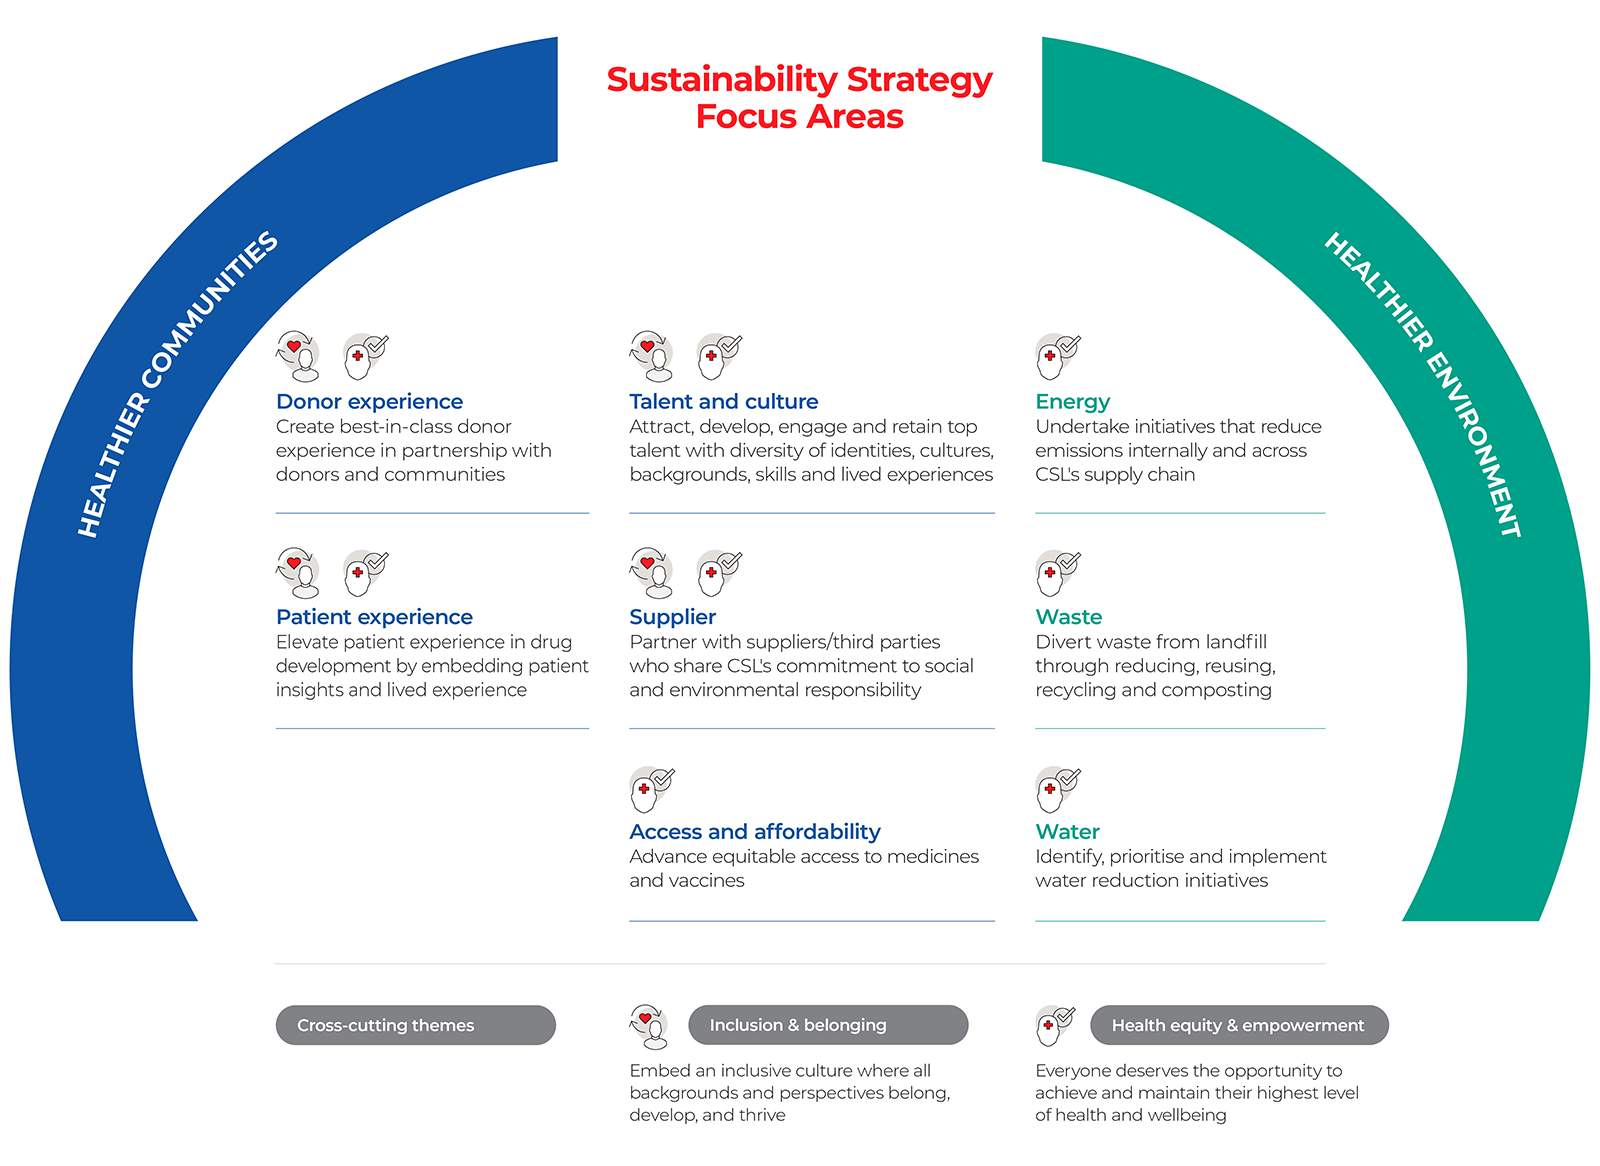
Task: Click the health-check head icon above Waste
Action: [x=1057, y=573]
